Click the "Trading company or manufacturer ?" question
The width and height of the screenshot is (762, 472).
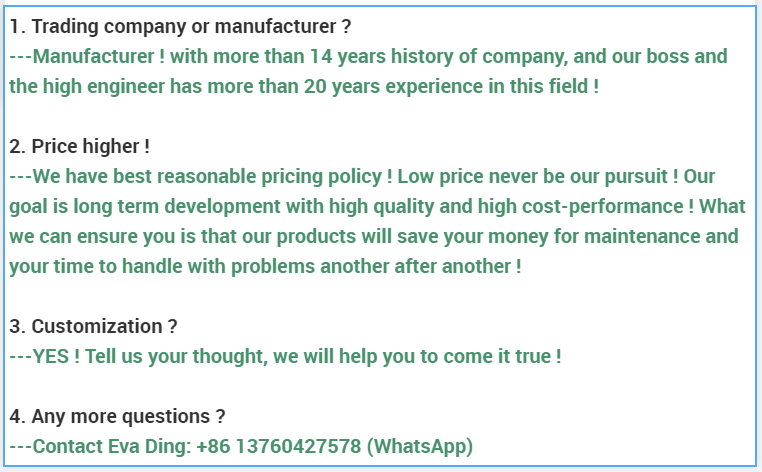click(x=190, y=26)
